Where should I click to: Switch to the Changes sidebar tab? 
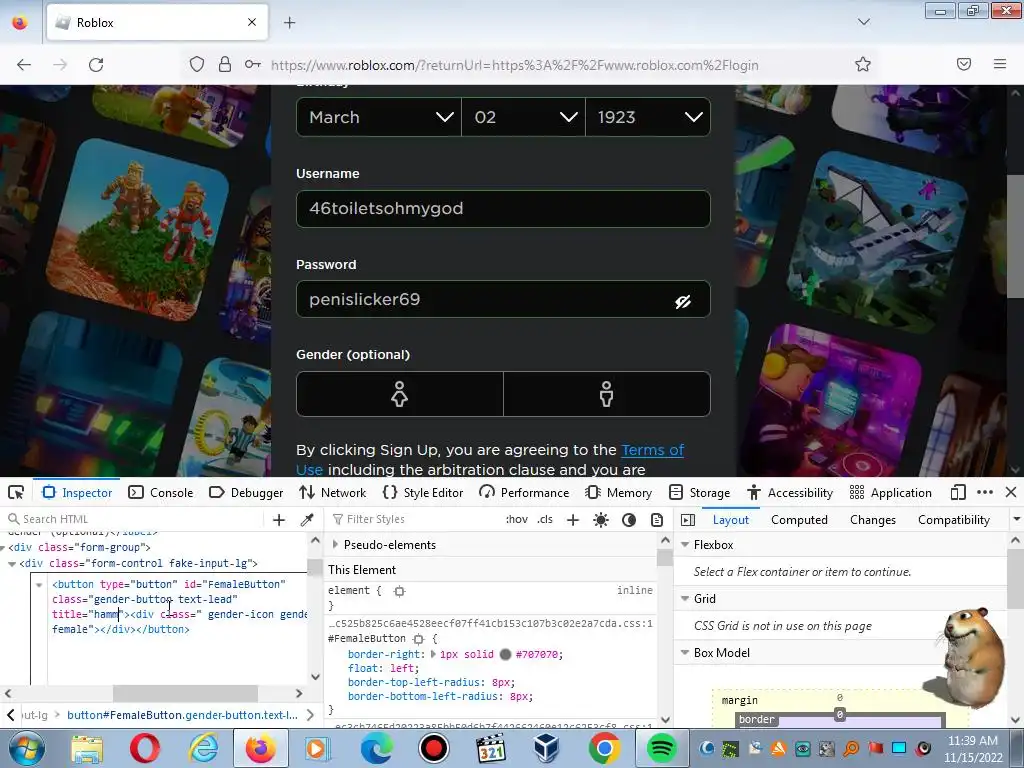pyautogui.click(x=872, y=520)
